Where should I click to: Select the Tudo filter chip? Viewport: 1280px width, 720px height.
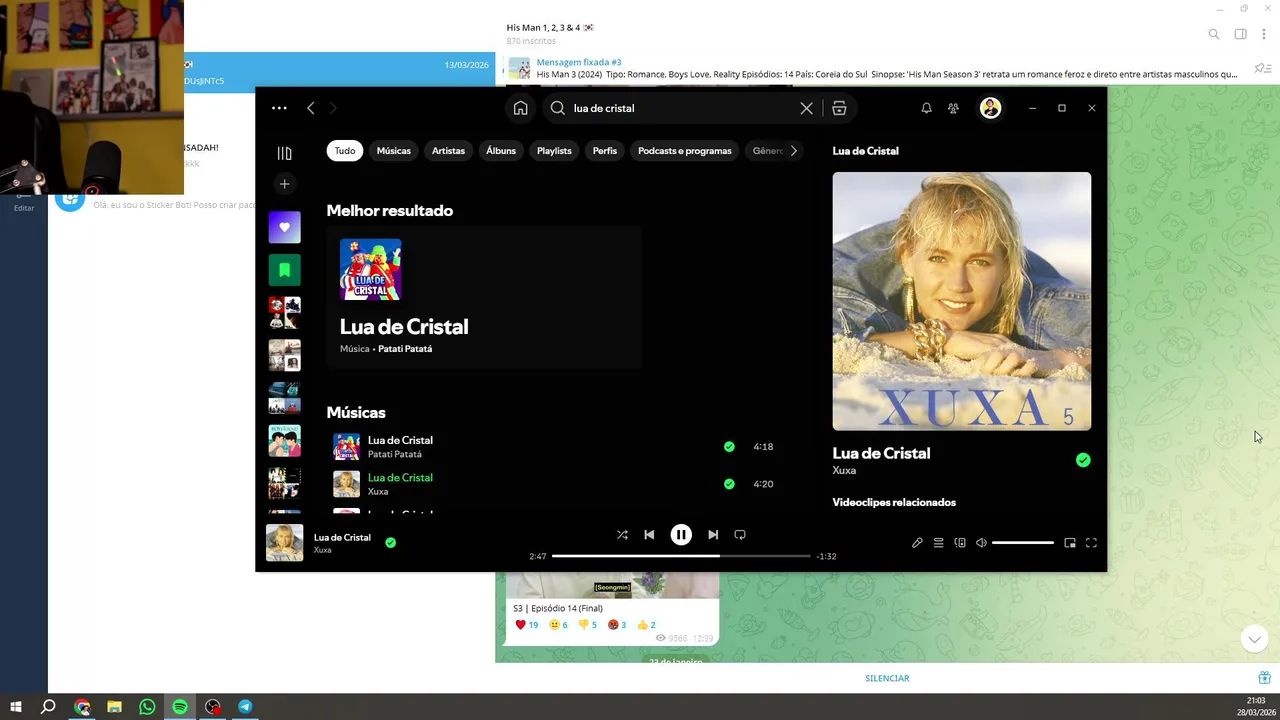(x=345, y=151)
